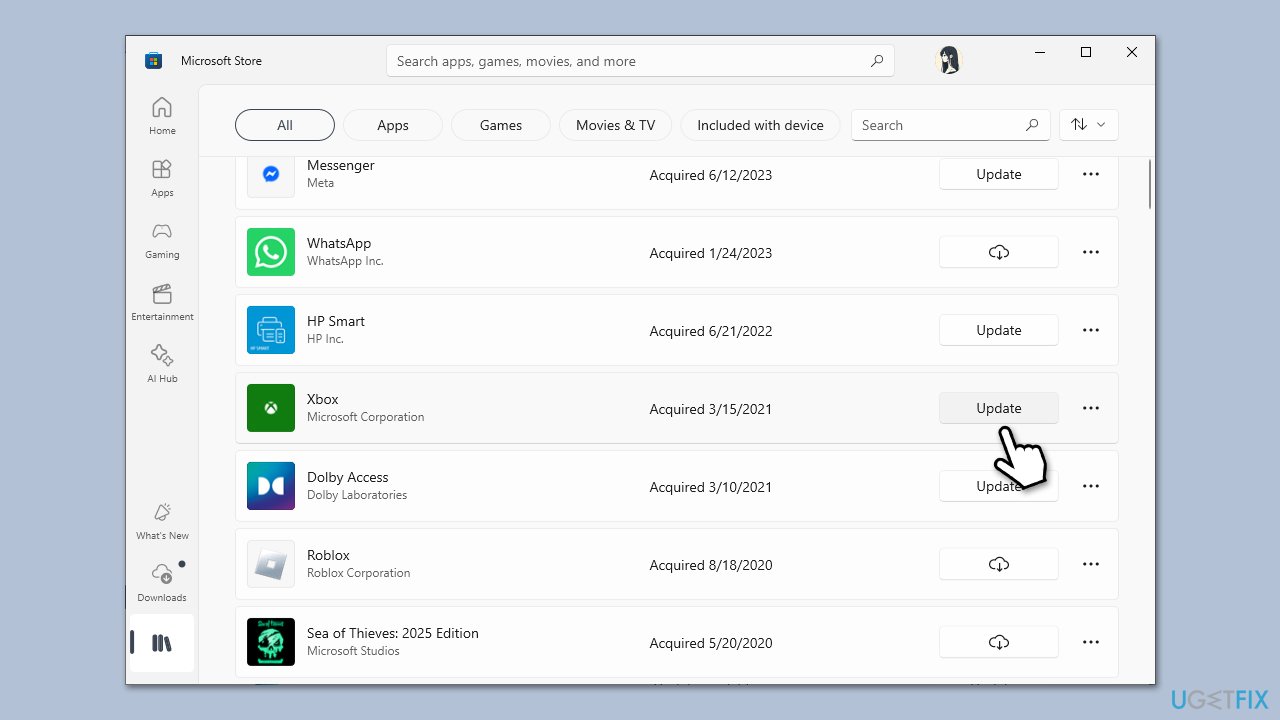Switch to the Movies & TV tab
This screenshot has width=1280, height=720.
615,124
